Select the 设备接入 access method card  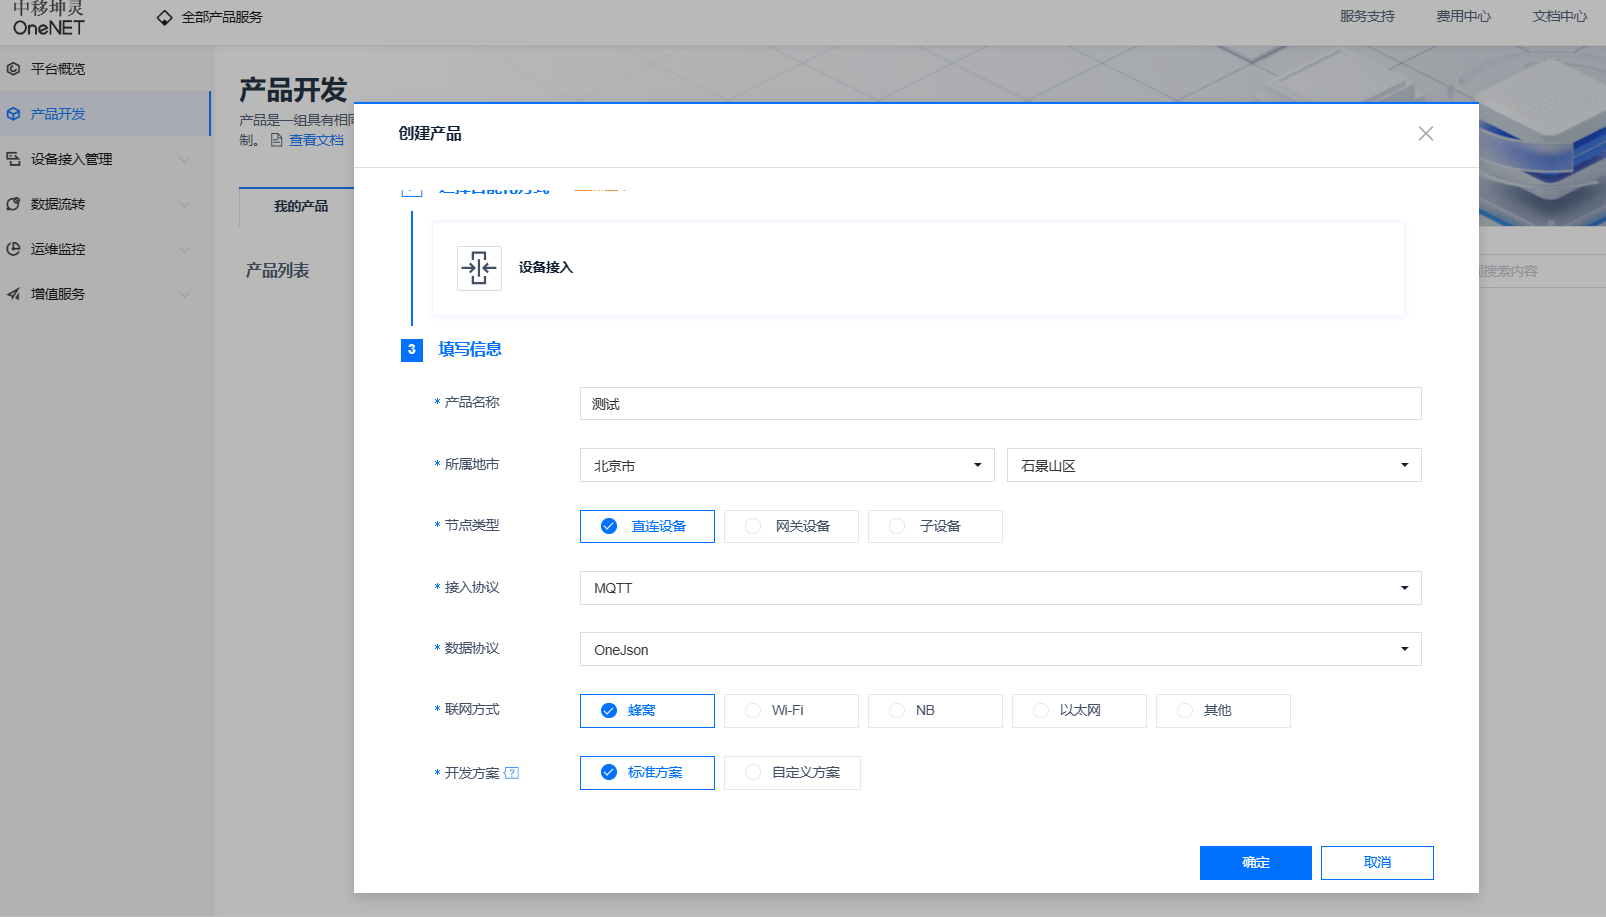(545, 268)
